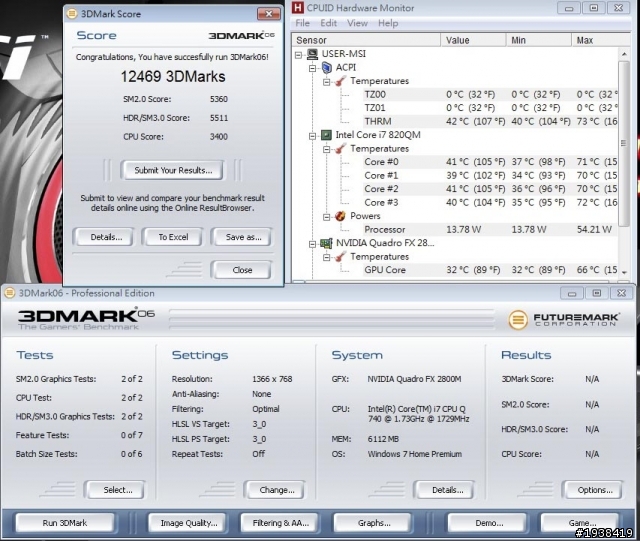Click the thermometer icon beside the Intel Core i7 820QM Temperatures node
The height and width of the screenshot is (541, 640).
[340, 149]
